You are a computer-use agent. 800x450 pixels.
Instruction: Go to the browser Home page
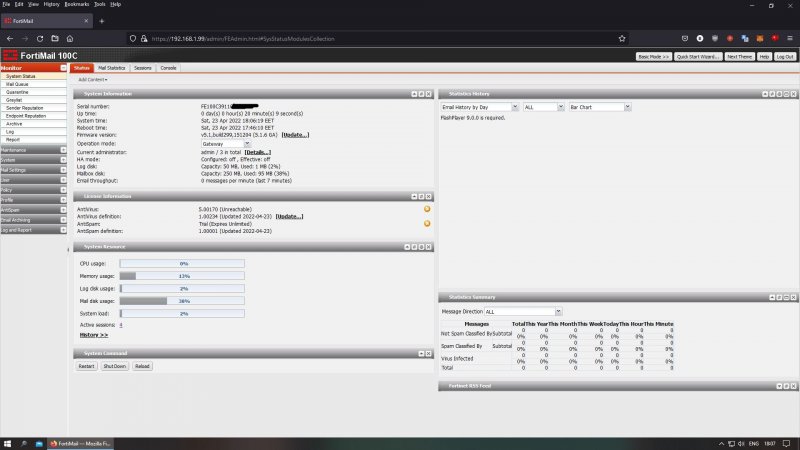pyautogui.click(x=70, y=39)
